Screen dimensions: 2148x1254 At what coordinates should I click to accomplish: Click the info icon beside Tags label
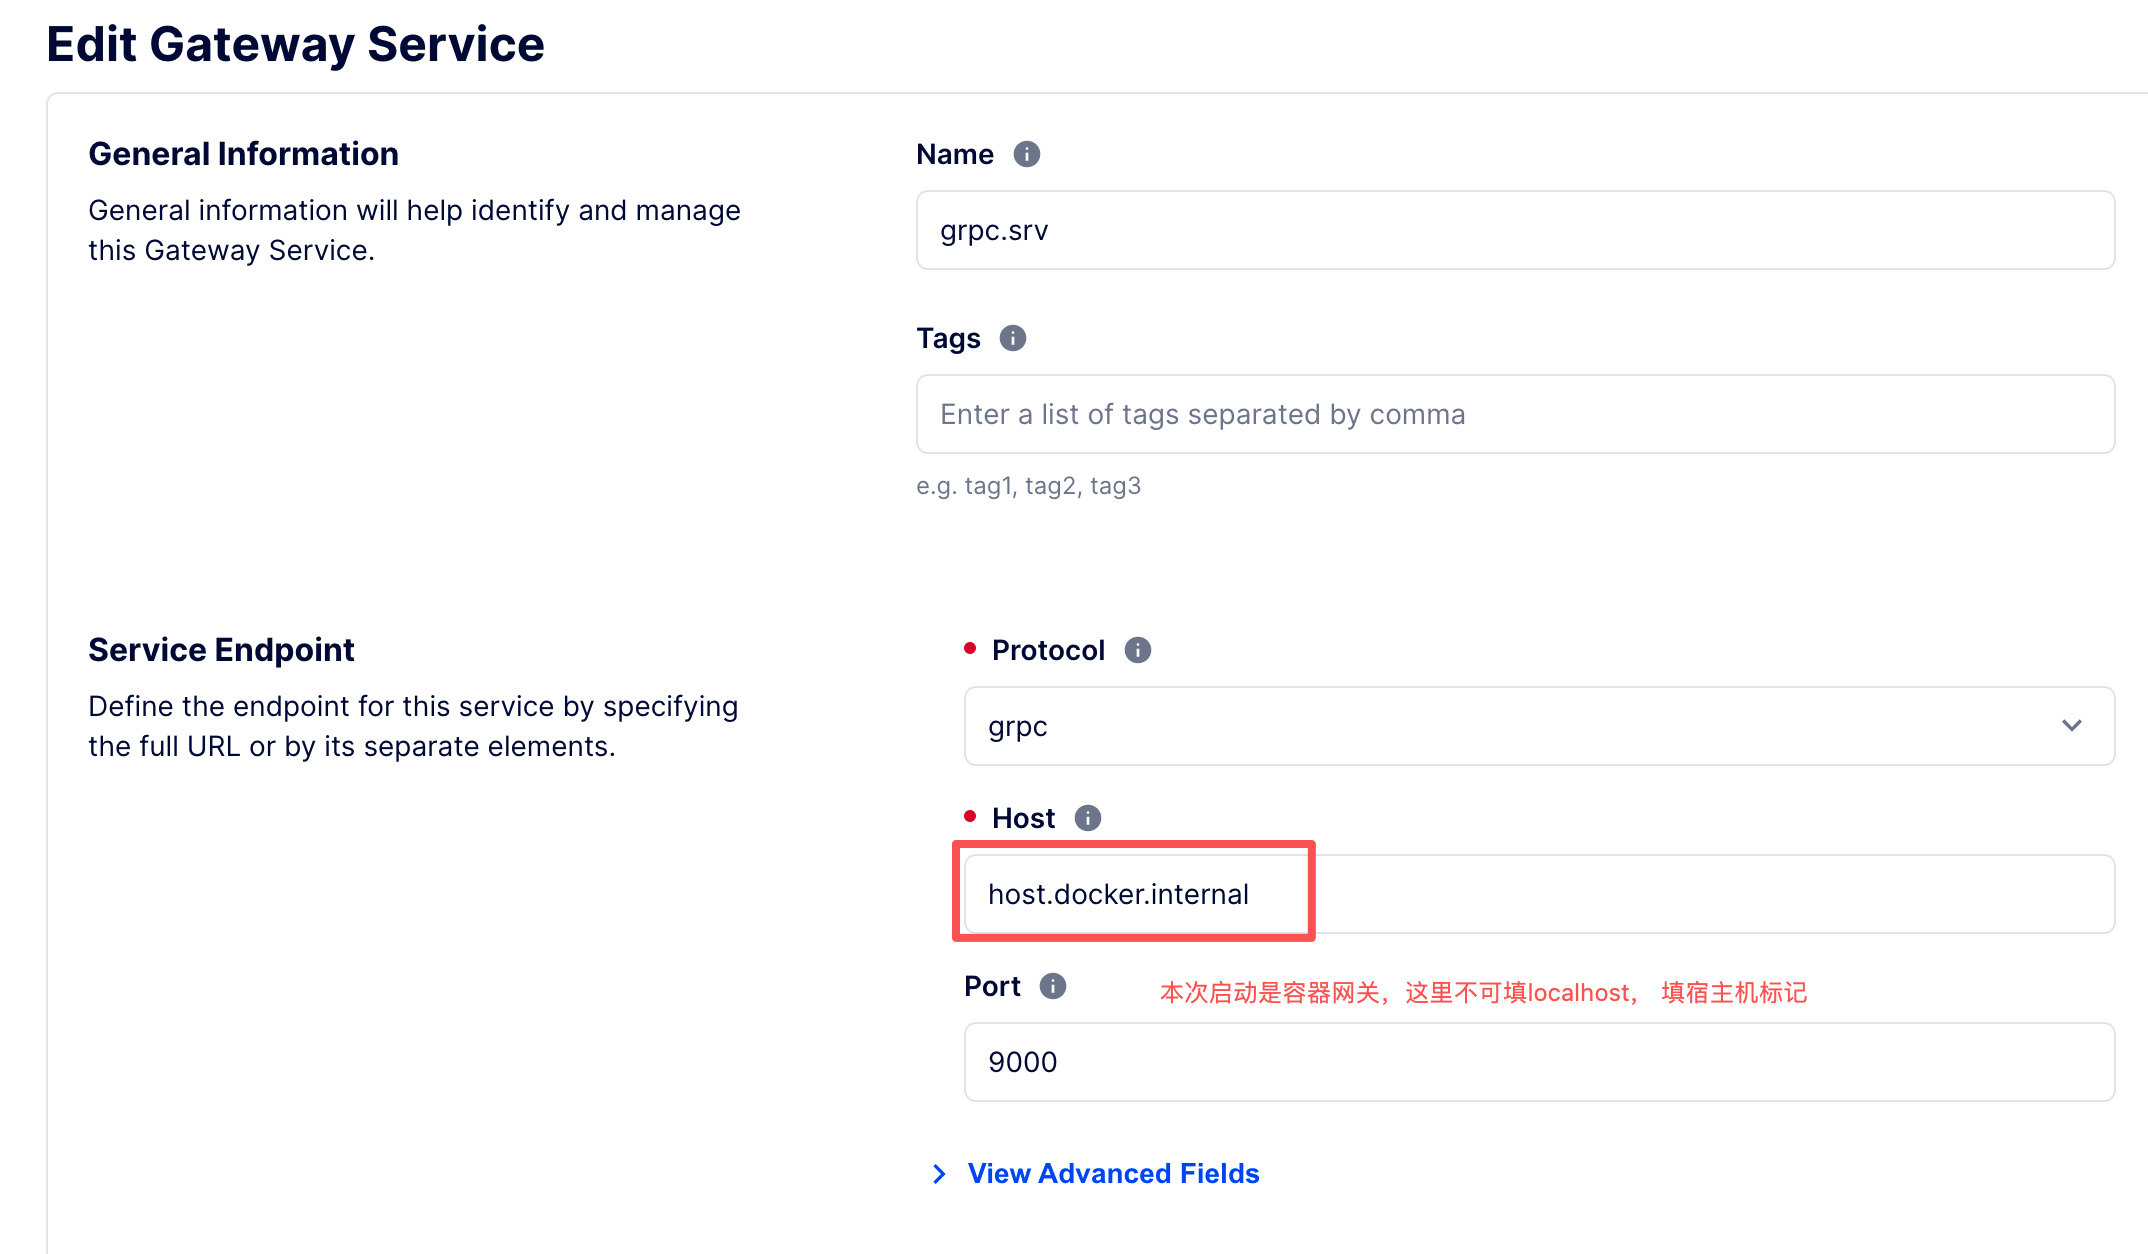tap(1012, 338)
